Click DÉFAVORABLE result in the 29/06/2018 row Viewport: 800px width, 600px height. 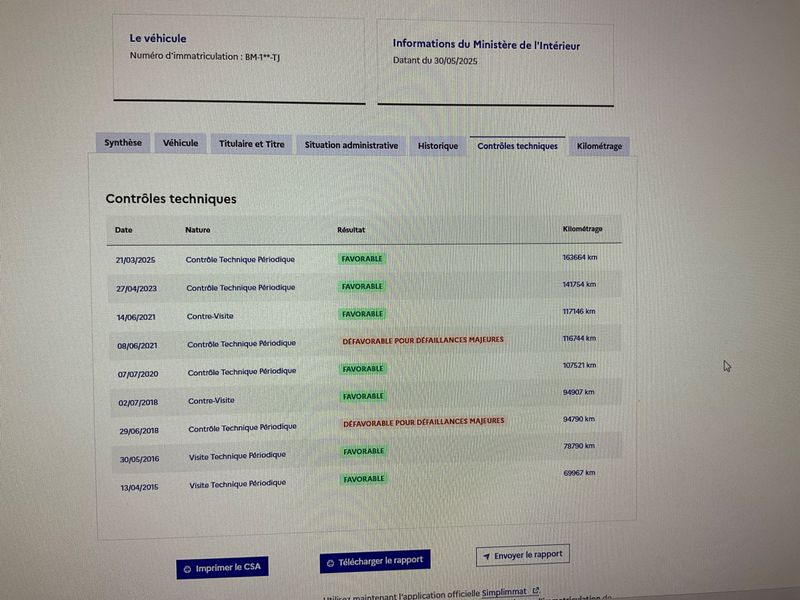tap(423, 422)
